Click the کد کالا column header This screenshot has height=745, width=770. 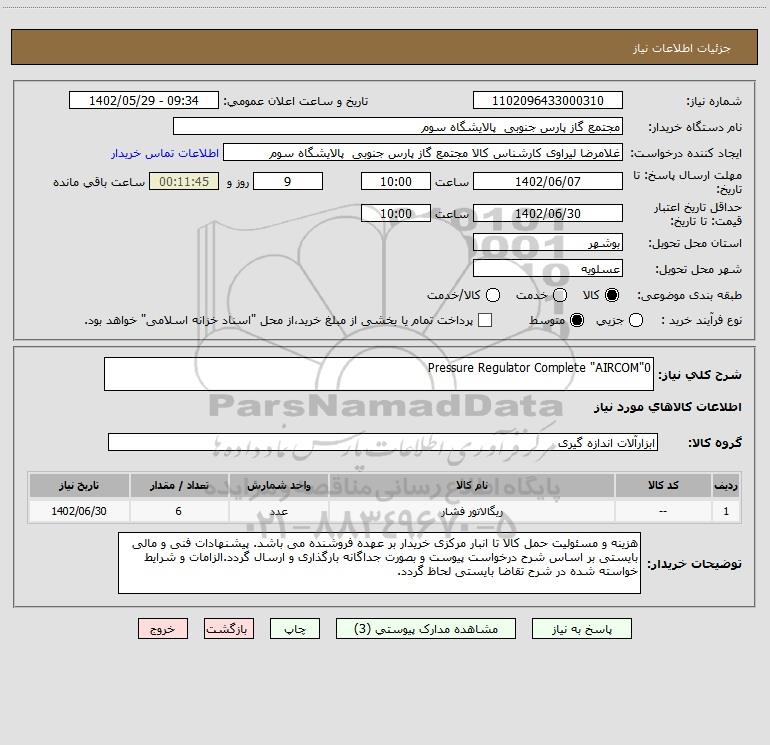663,485
